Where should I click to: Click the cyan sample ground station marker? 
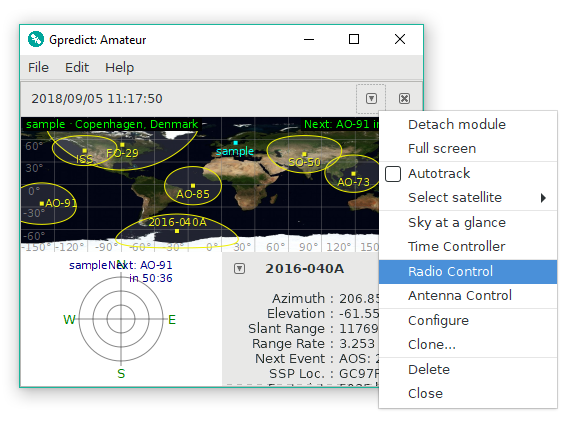pos(235,143)
